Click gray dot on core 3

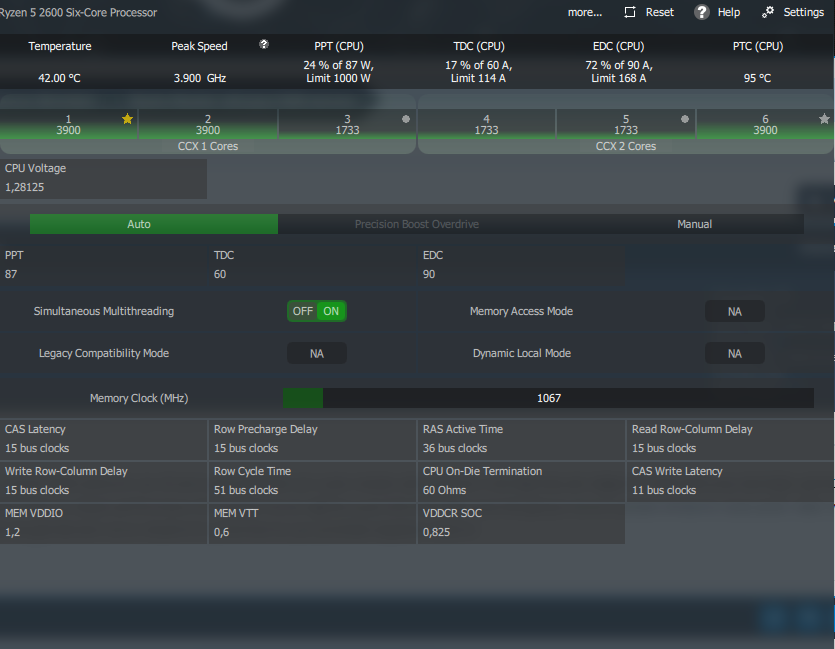(406, 119)
